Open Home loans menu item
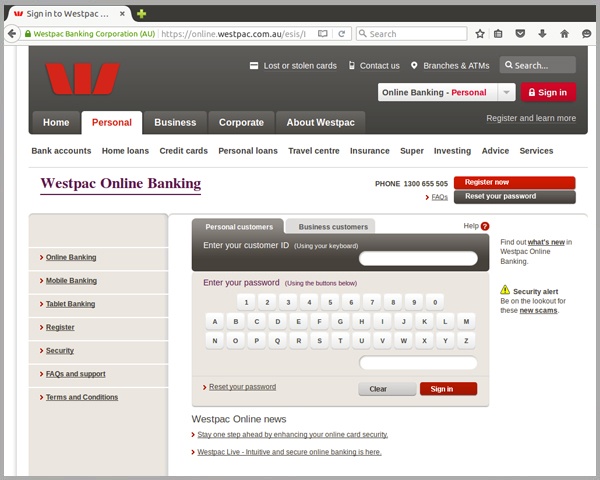Image resolution: width=600 pixels, height=480 pixels. pos(125,151)
